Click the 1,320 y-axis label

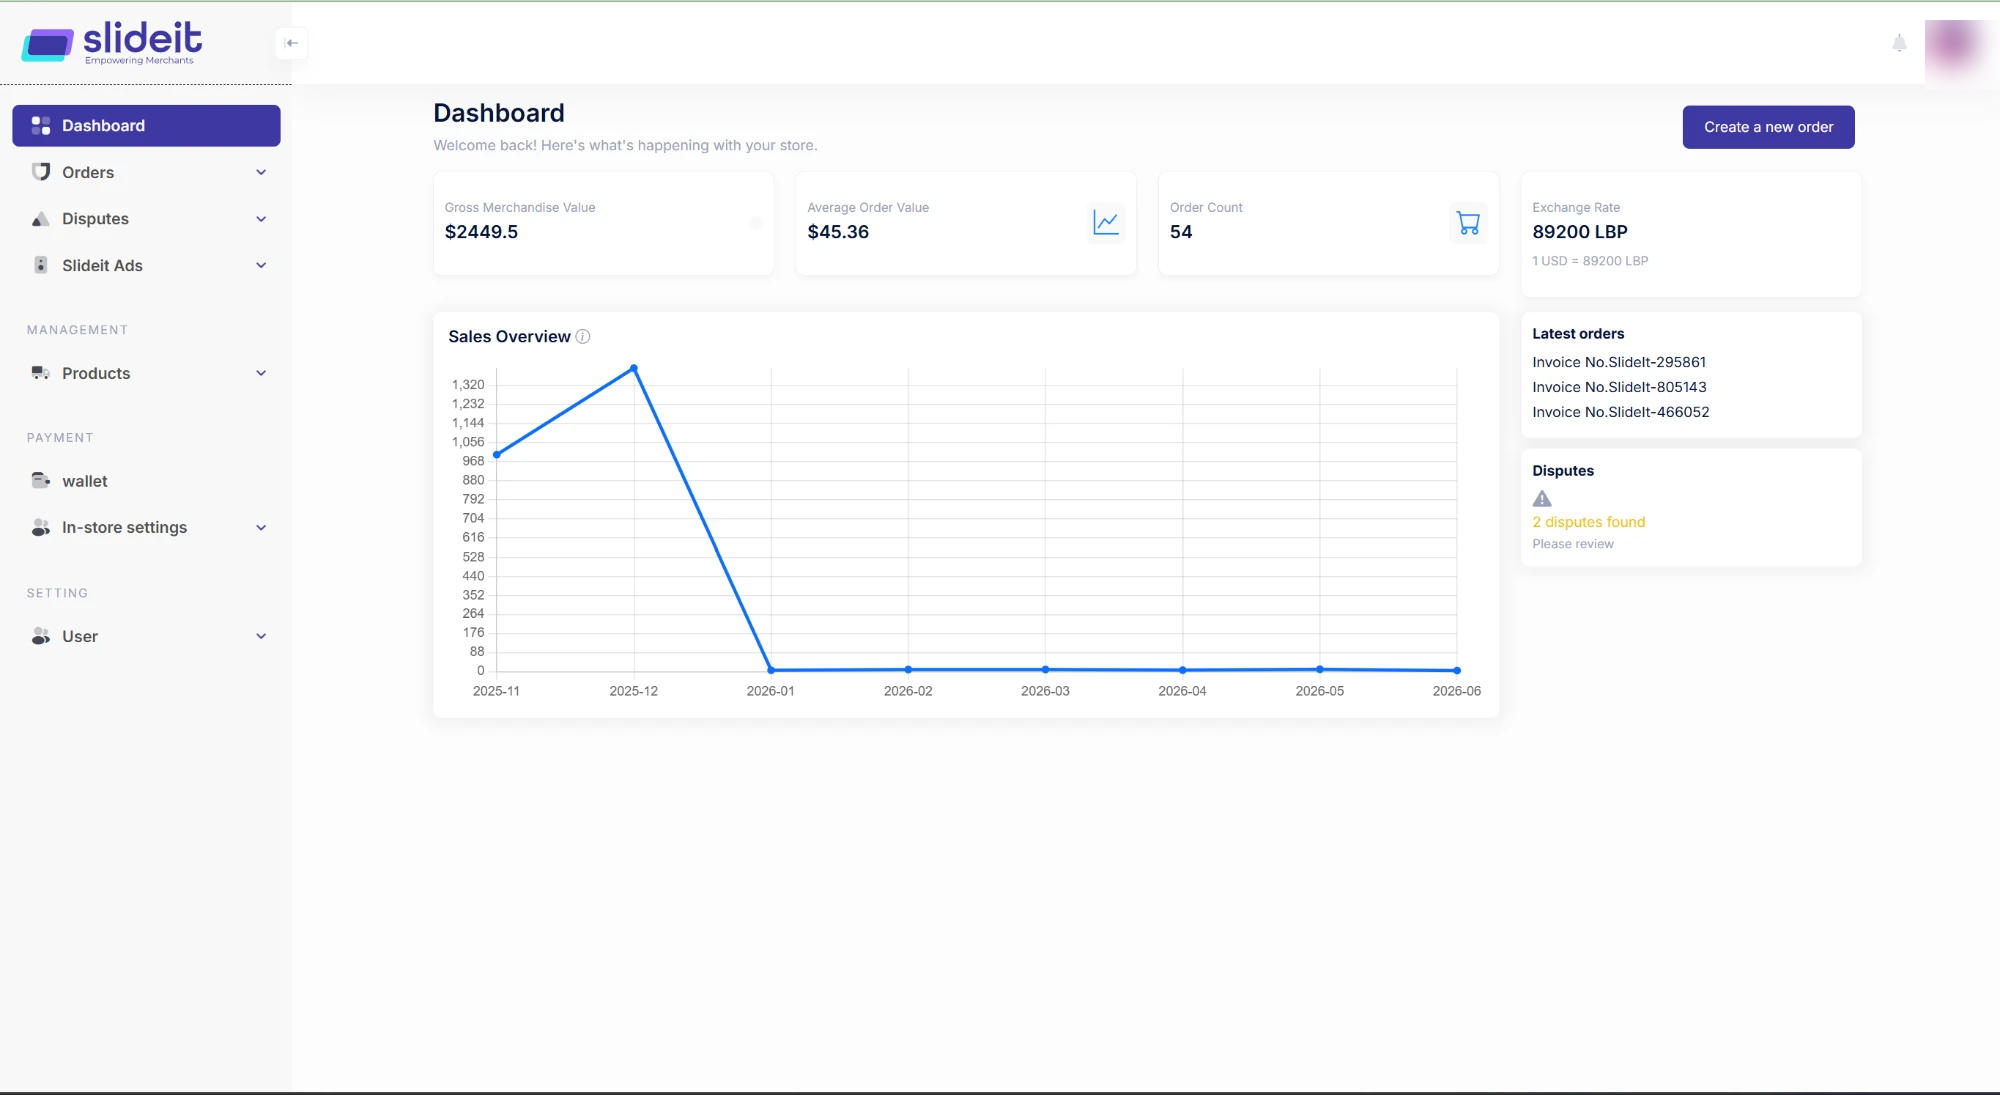tap(468, 385)
